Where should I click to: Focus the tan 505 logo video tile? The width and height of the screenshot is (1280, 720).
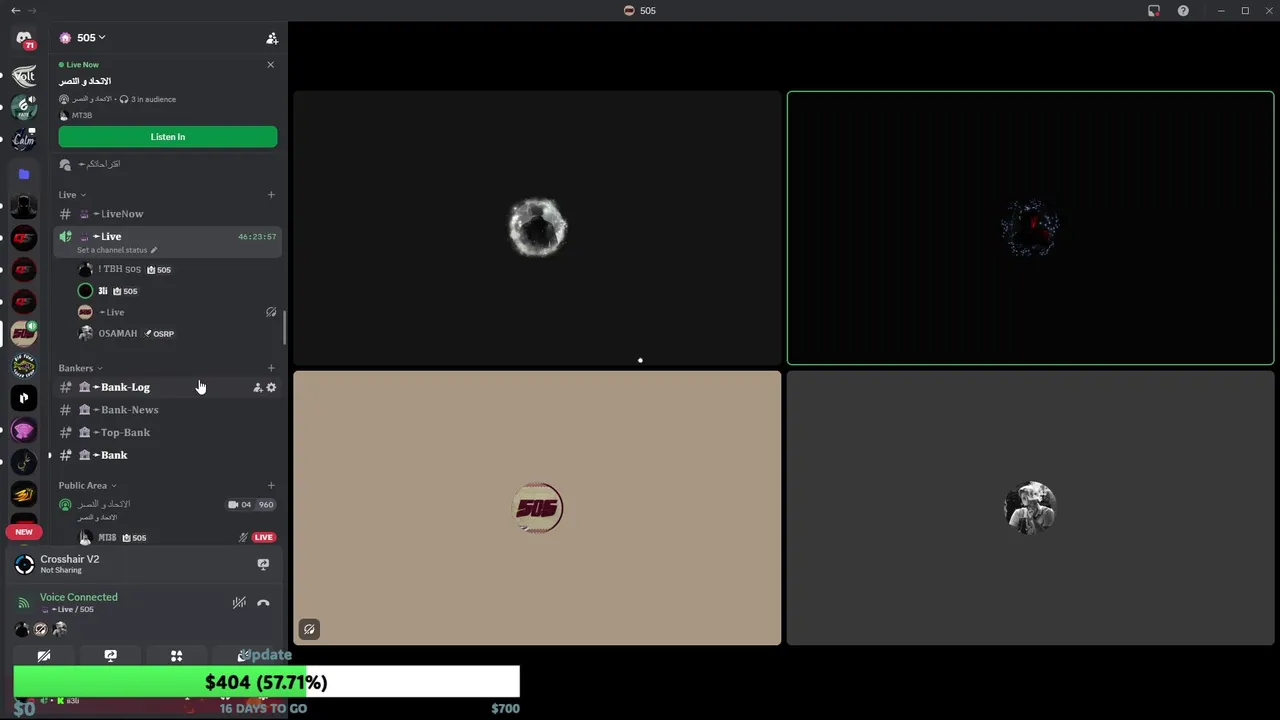pyautogui.click(x=537, y=508)
